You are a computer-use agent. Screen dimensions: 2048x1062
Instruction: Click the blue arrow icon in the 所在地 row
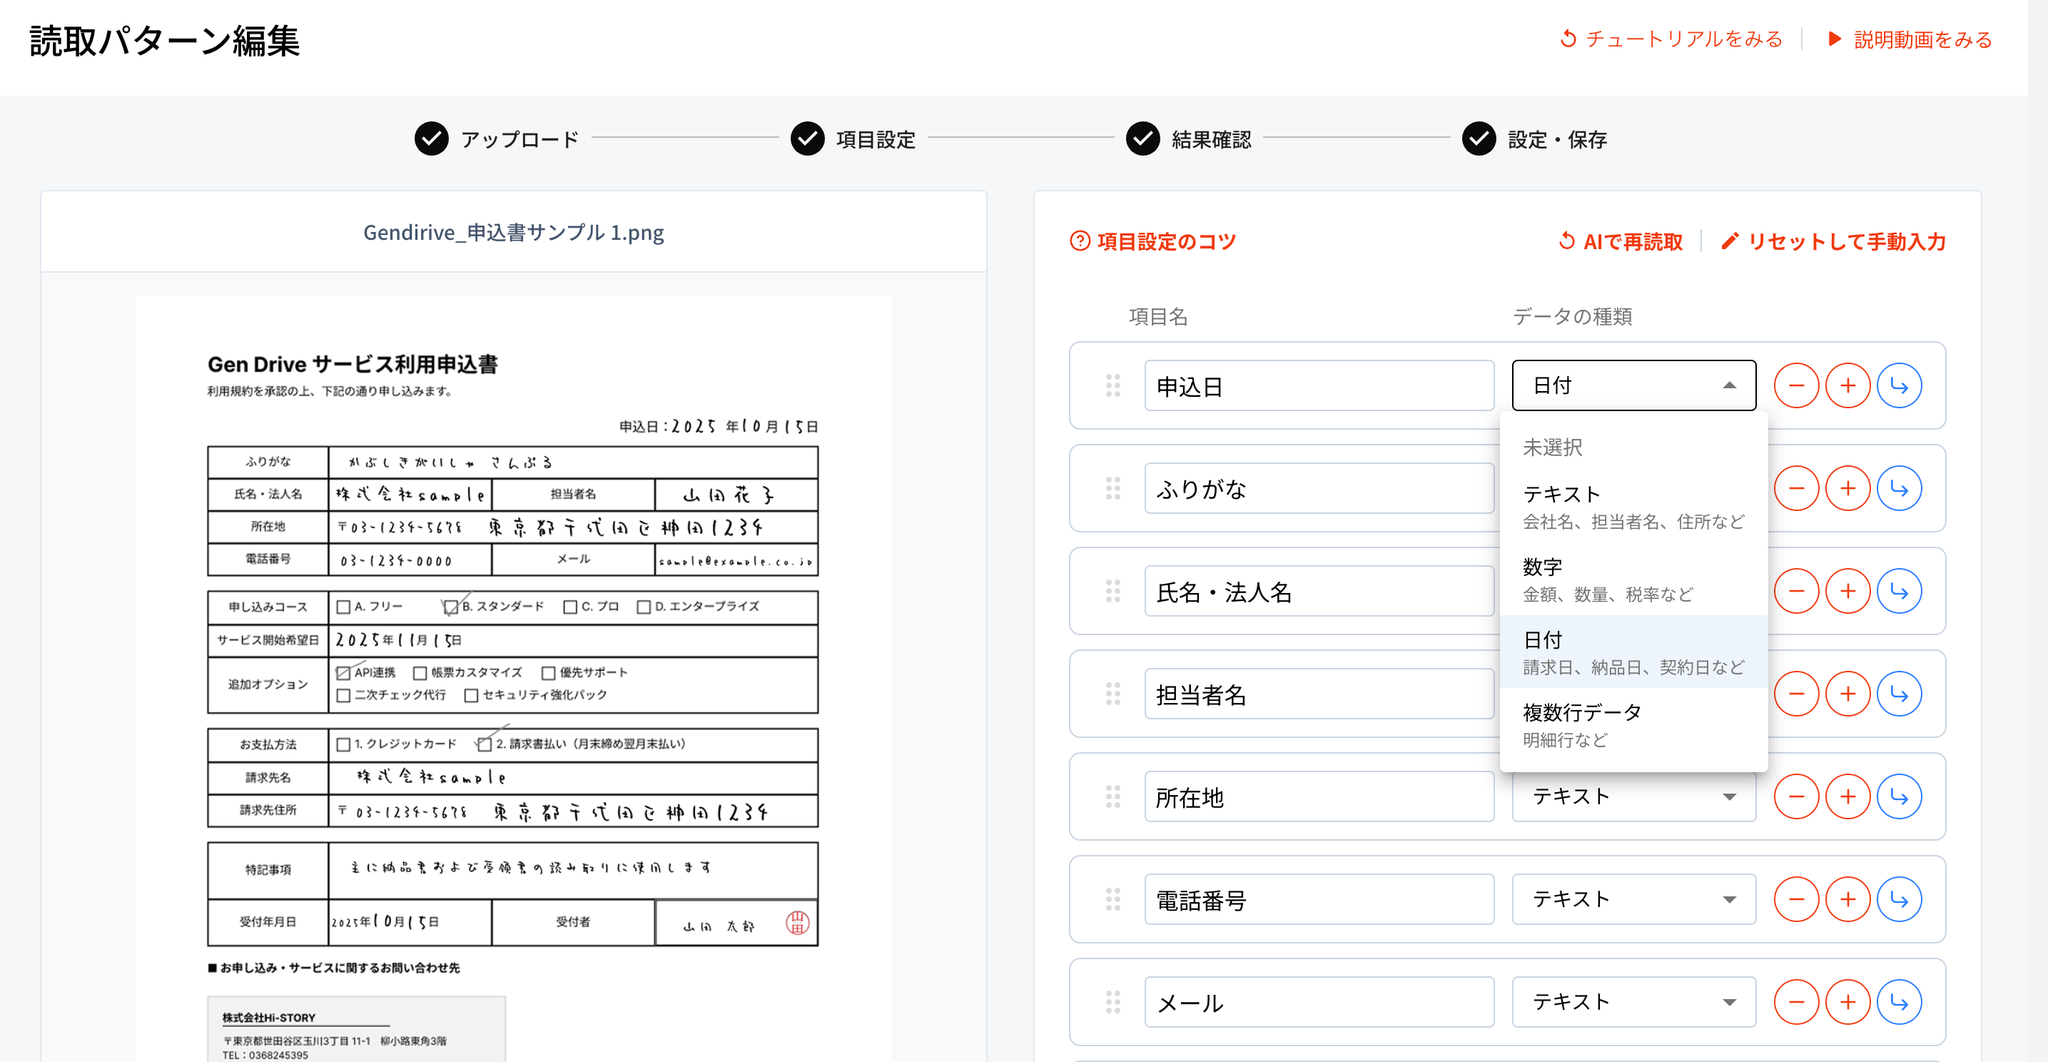click(1899, 797)
